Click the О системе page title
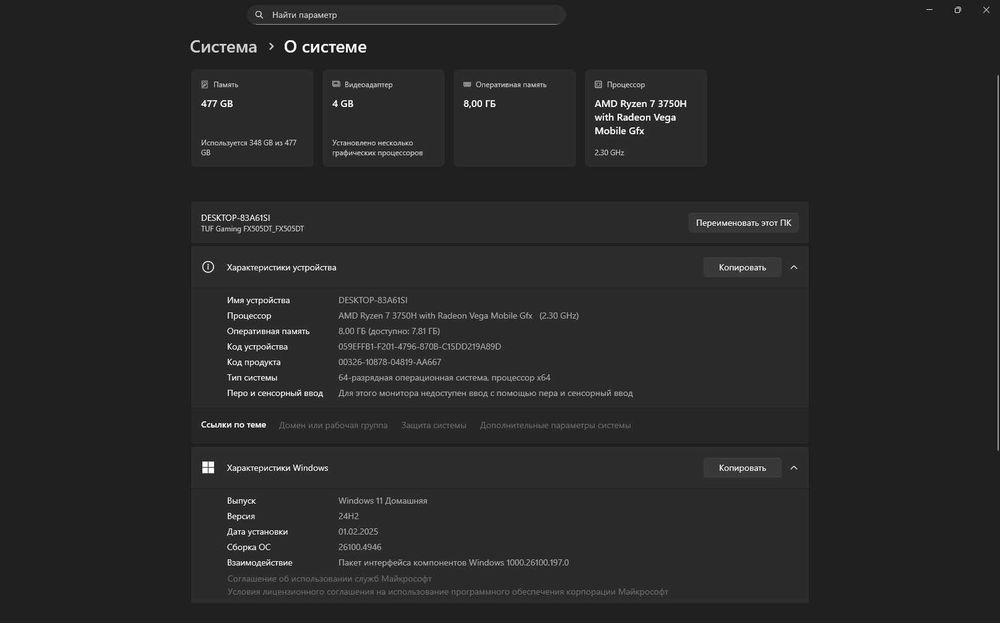The image size is (1000, 623). tap(325, 47)
